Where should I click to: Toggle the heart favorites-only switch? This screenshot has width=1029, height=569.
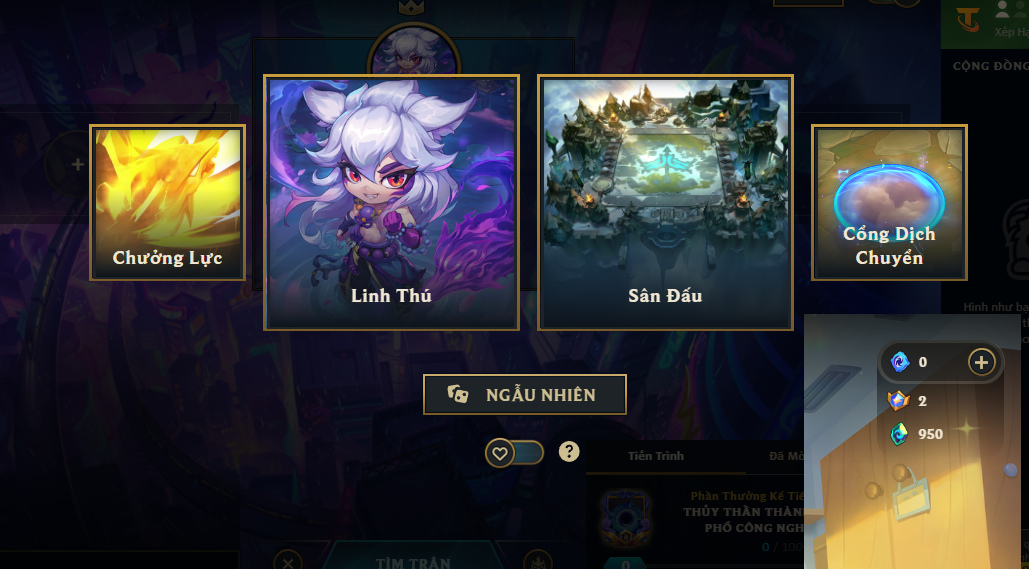tap(514, 453)
